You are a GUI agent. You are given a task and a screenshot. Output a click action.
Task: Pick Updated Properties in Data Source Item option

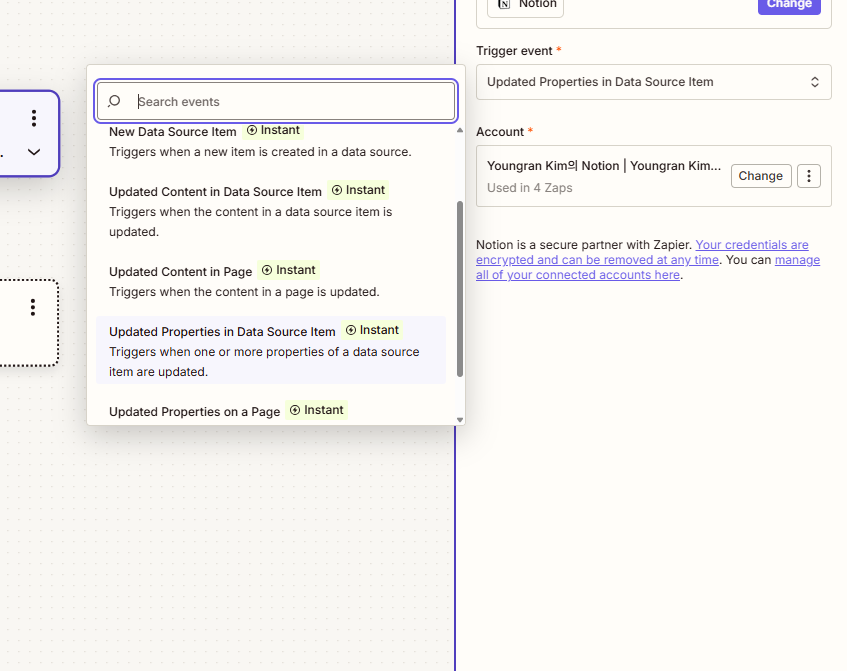tap(271, 351)
